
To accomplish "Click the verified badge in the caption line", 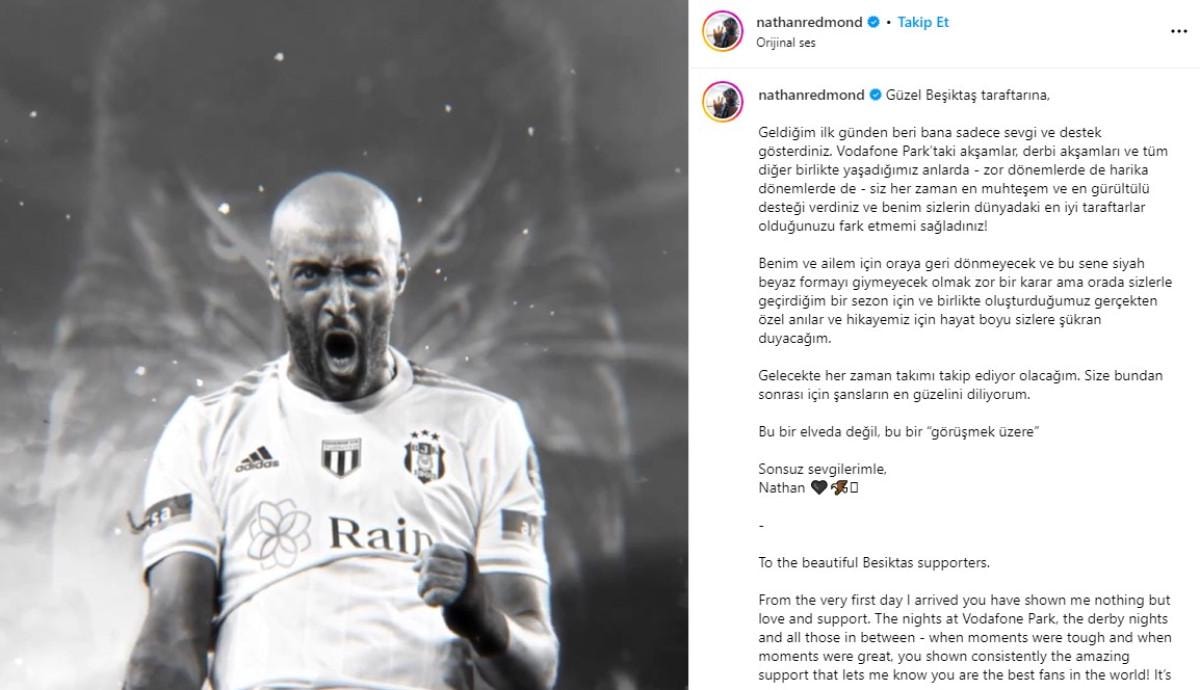I will pos(875,95).
